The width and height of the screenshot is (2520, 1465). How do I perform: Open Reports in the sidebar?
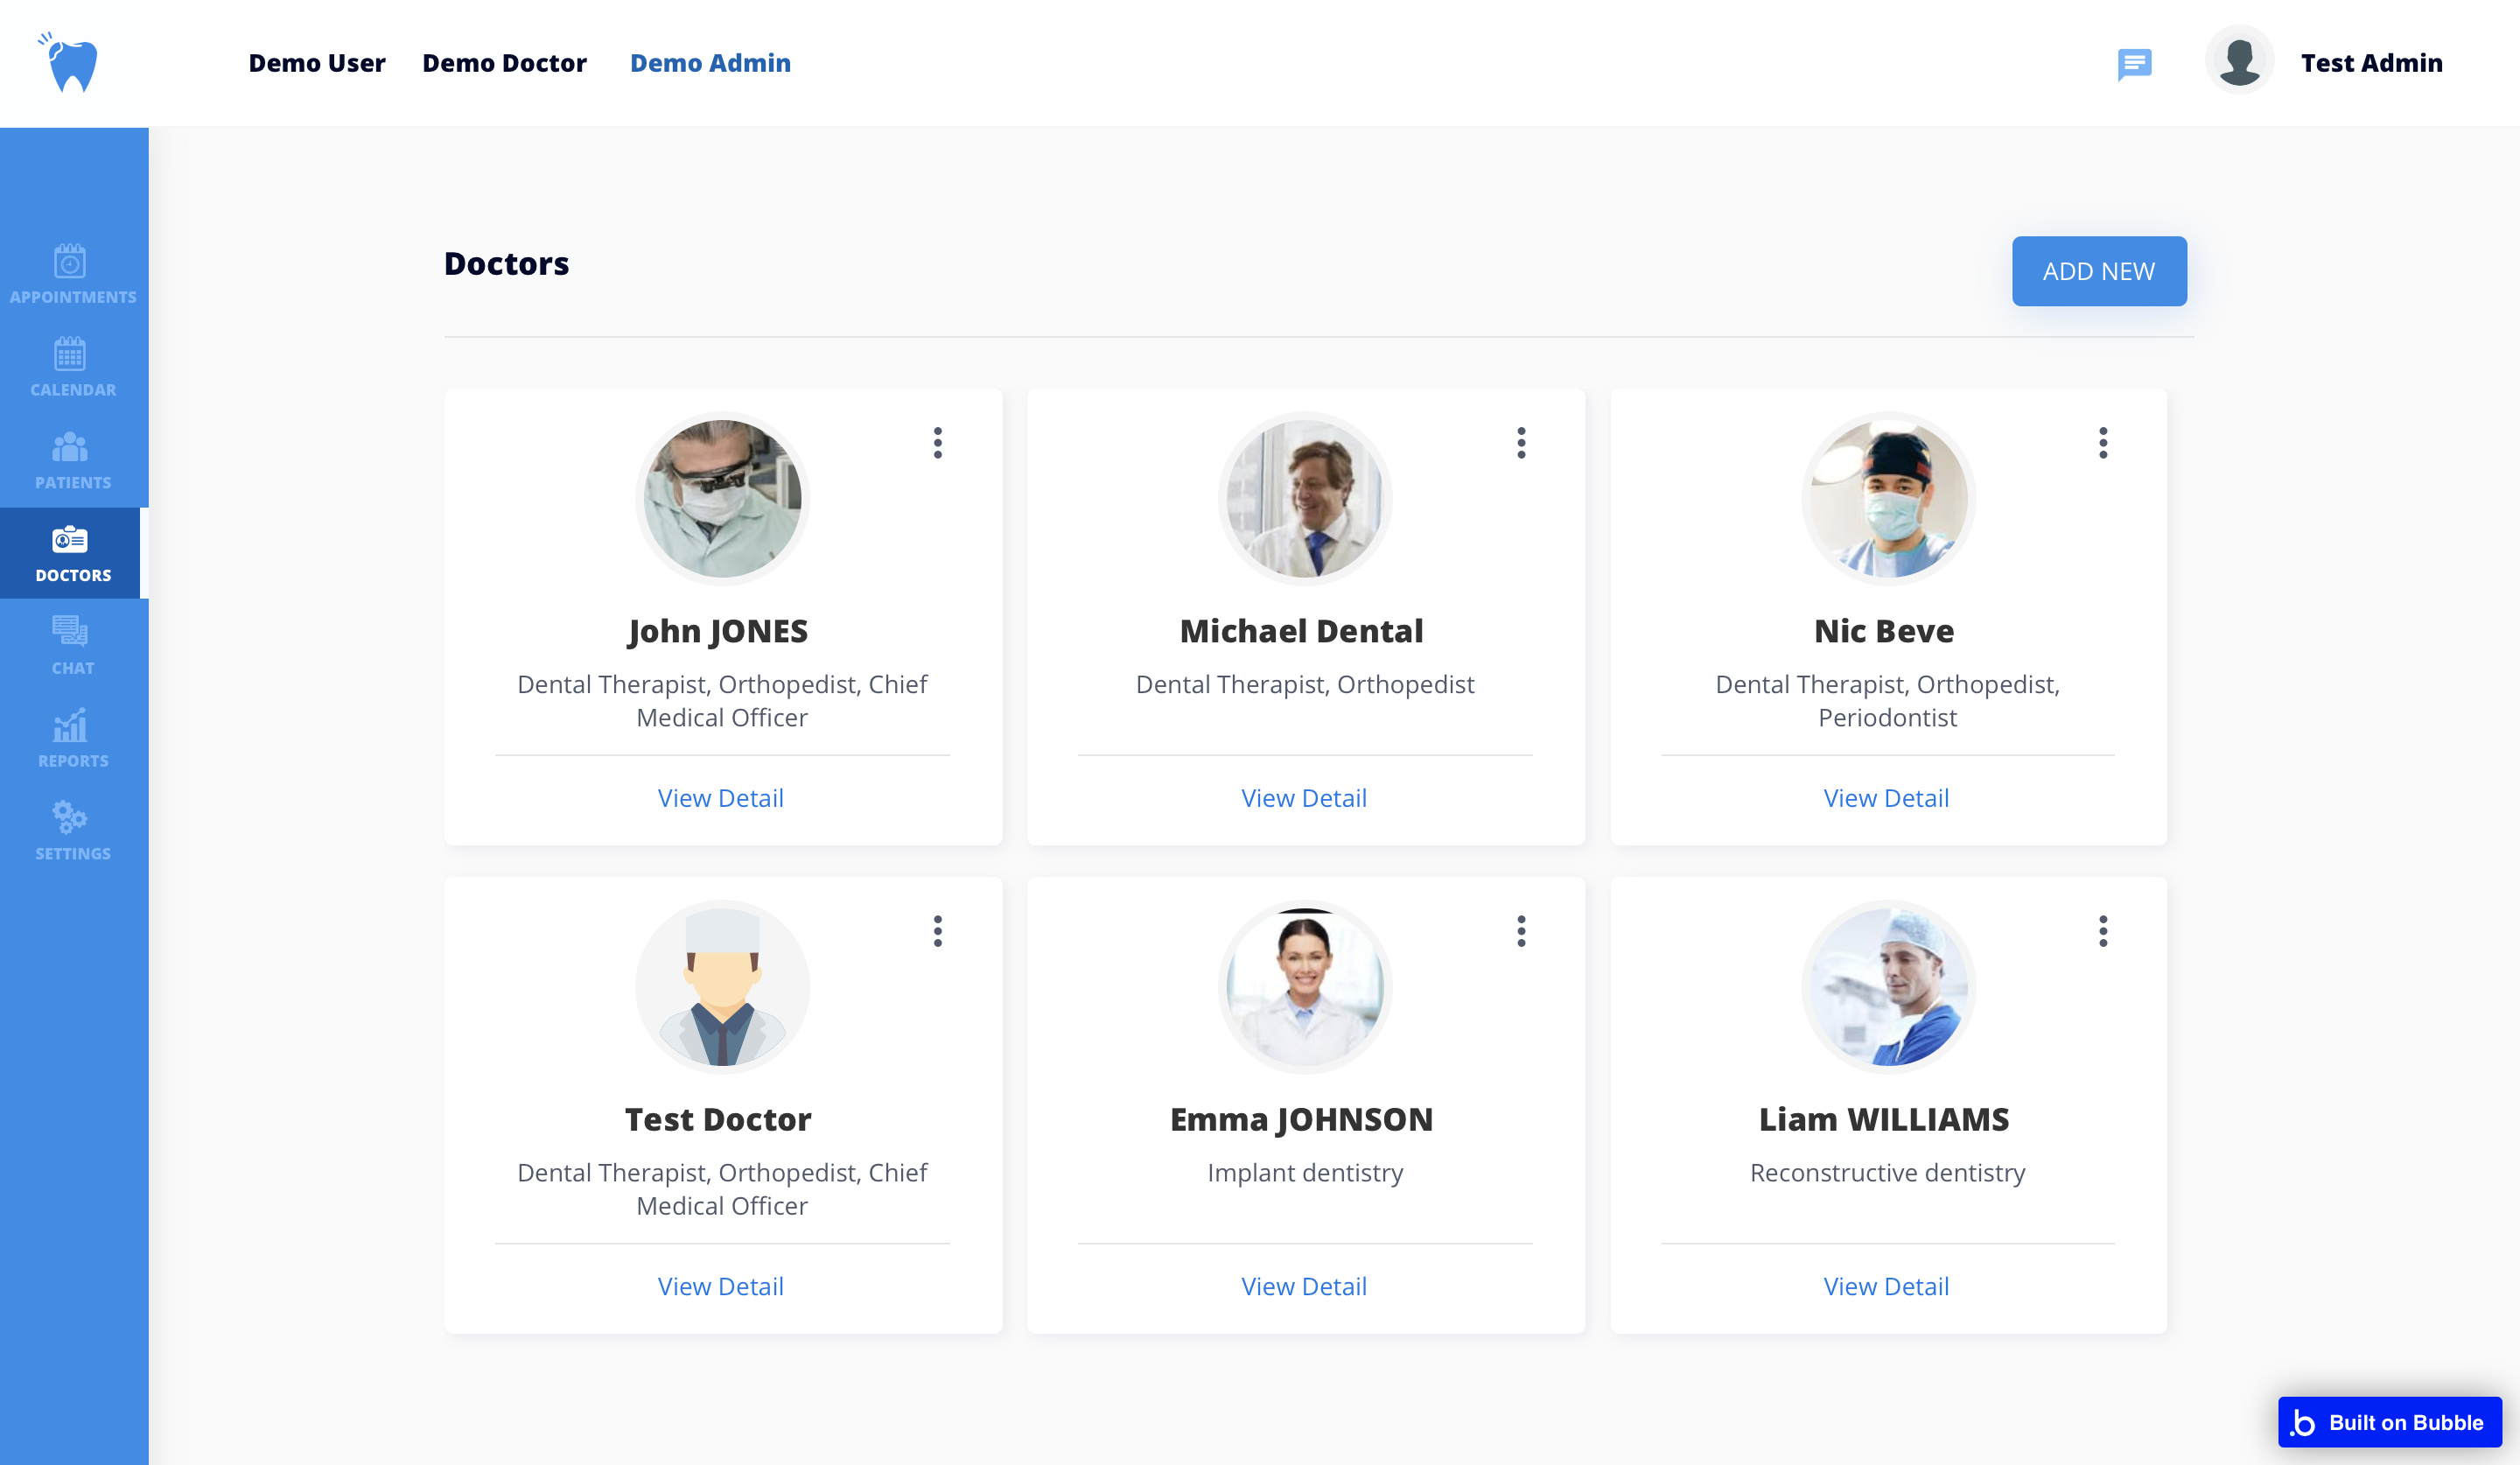pyautogui.click(x=73, y=739)
